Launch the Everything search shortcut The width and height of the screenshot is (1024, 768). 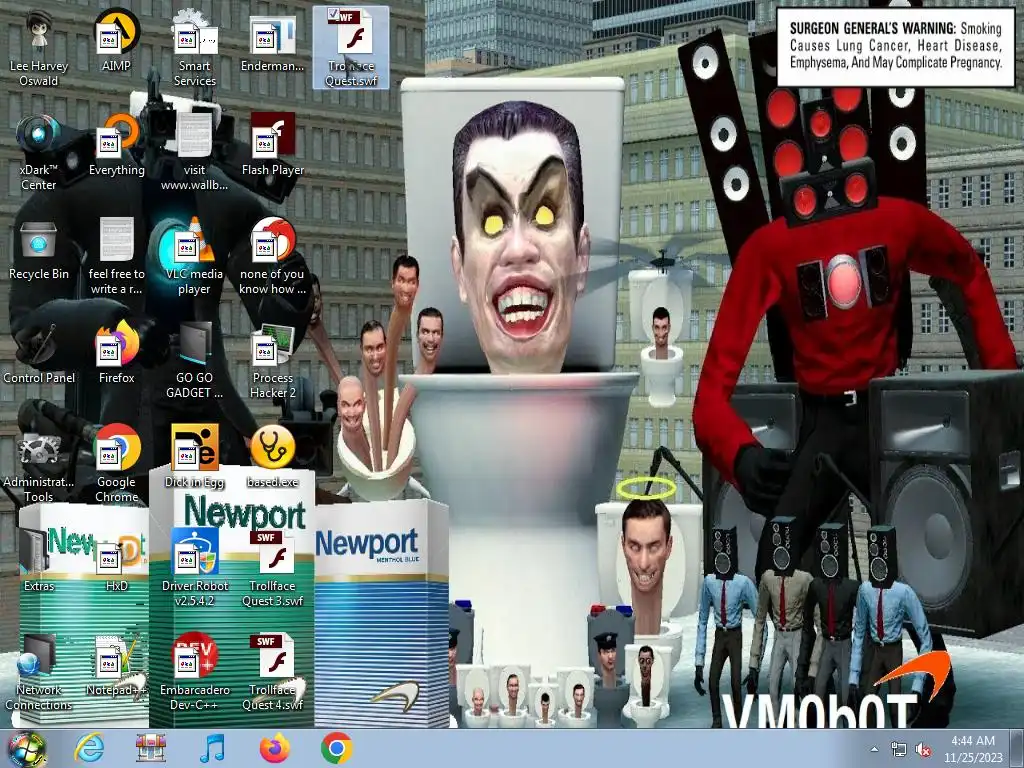pos(116,145)
